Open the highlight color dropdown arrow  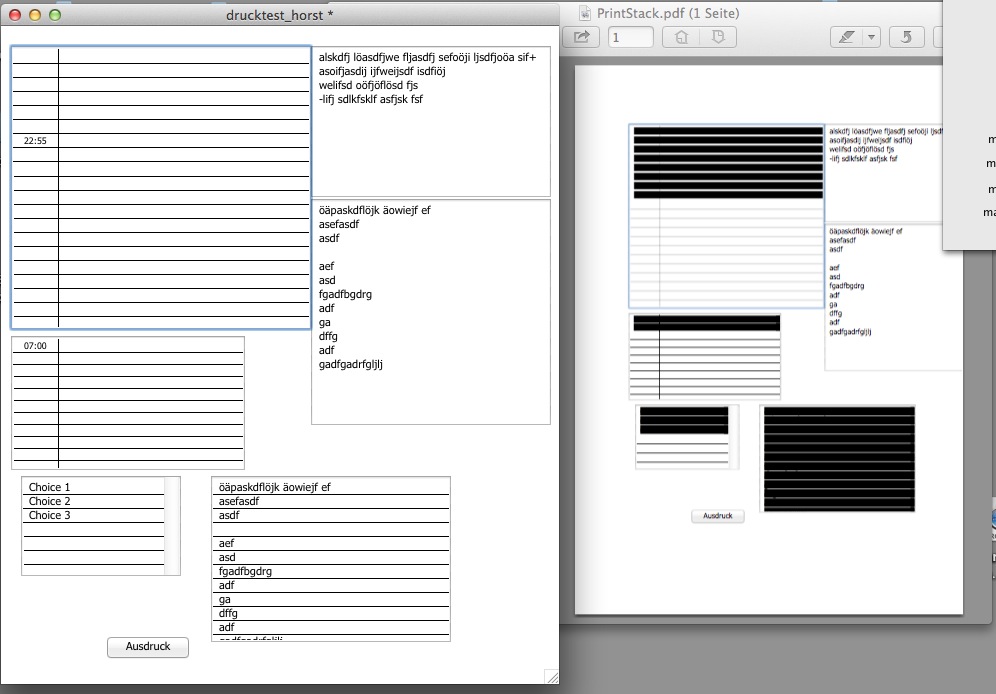871,37
